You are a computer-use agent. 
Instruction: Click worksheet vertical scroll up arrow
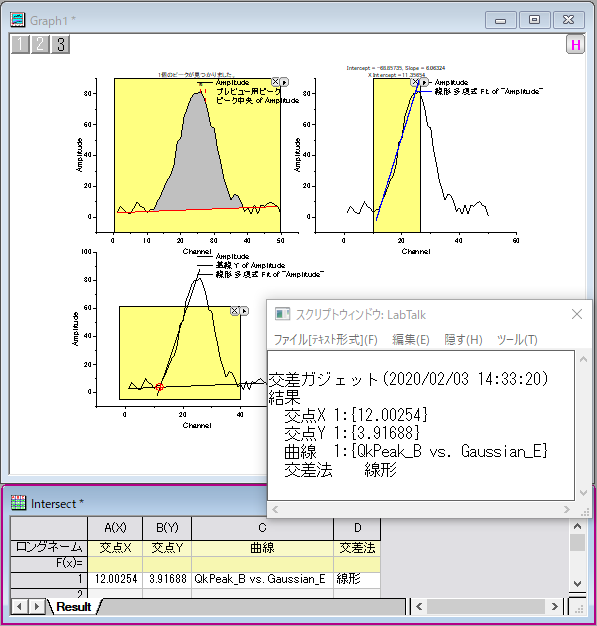(x=577, y=526)
